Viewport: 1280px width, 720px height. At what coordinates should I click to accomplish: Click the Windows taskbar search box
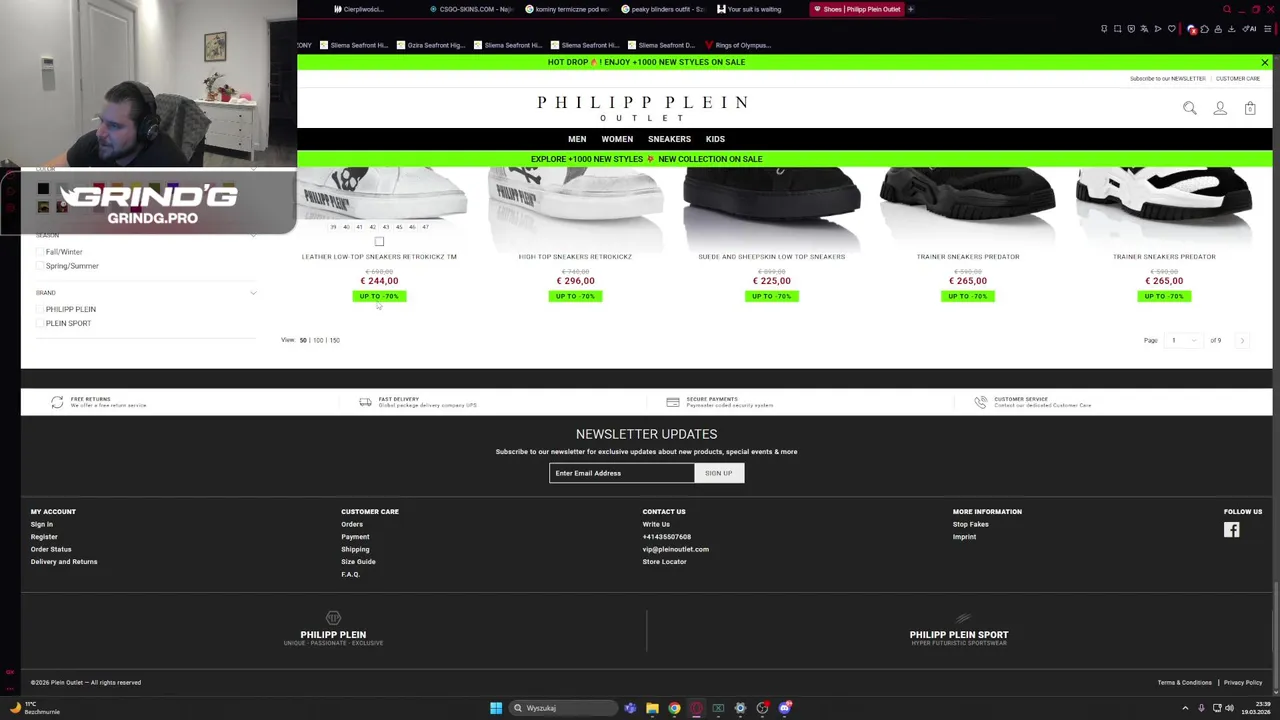(562, 708)
